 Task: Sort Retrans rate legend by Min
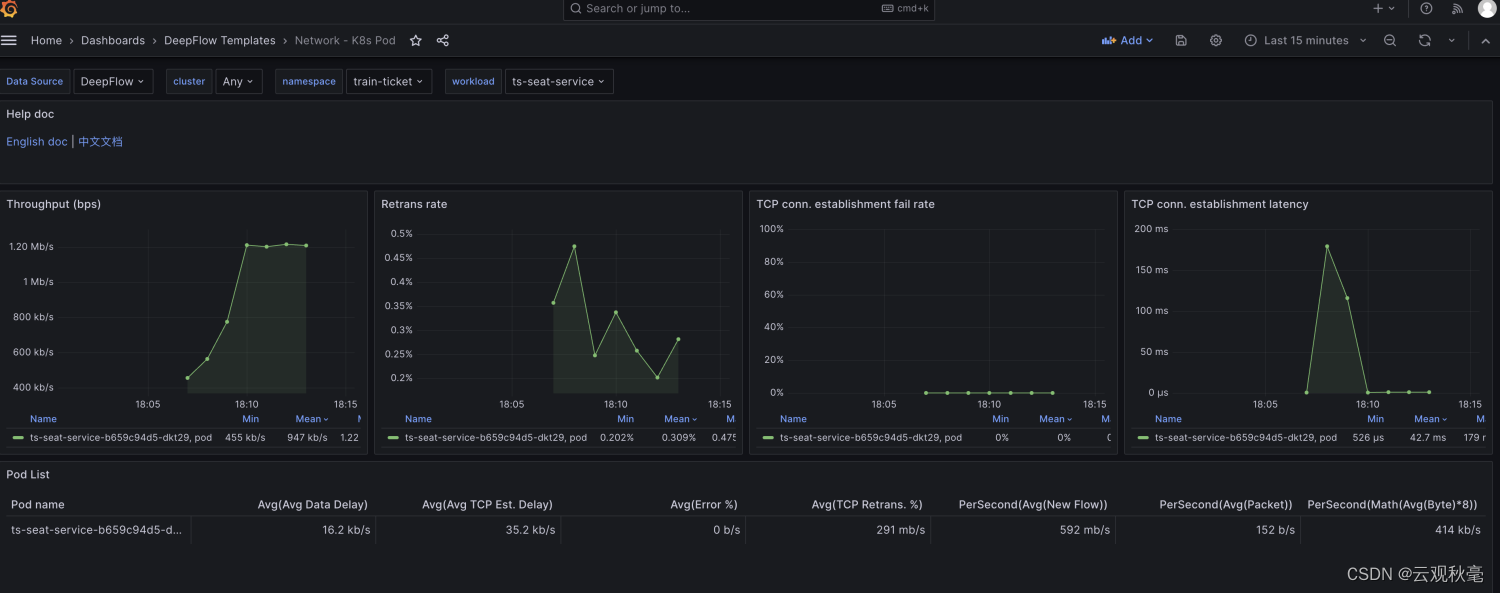tap(625, 419)
